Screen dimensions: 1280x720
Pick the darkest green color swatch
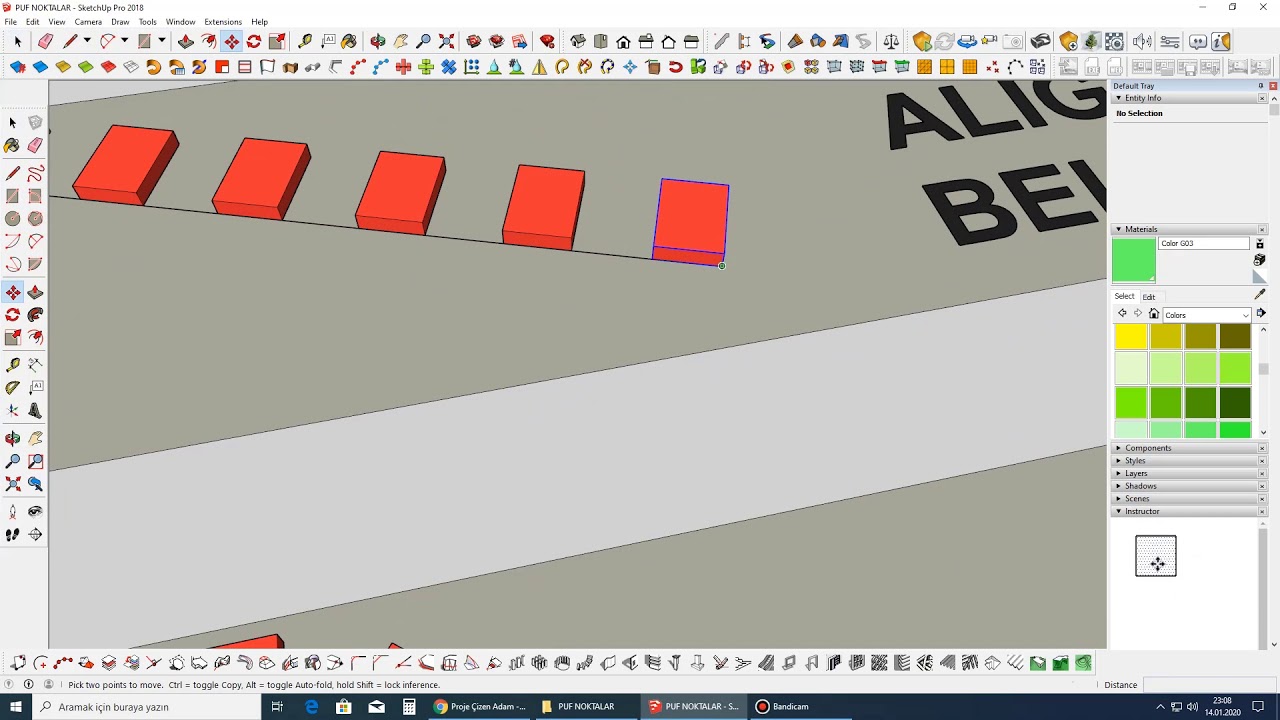click(1235, 402)
